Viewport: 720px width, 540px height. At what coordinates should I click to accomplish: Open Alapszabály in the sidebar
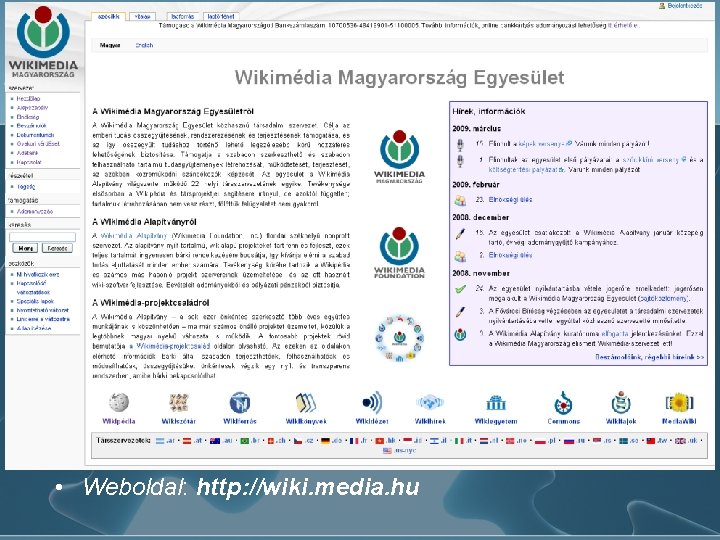pos(32,108)
